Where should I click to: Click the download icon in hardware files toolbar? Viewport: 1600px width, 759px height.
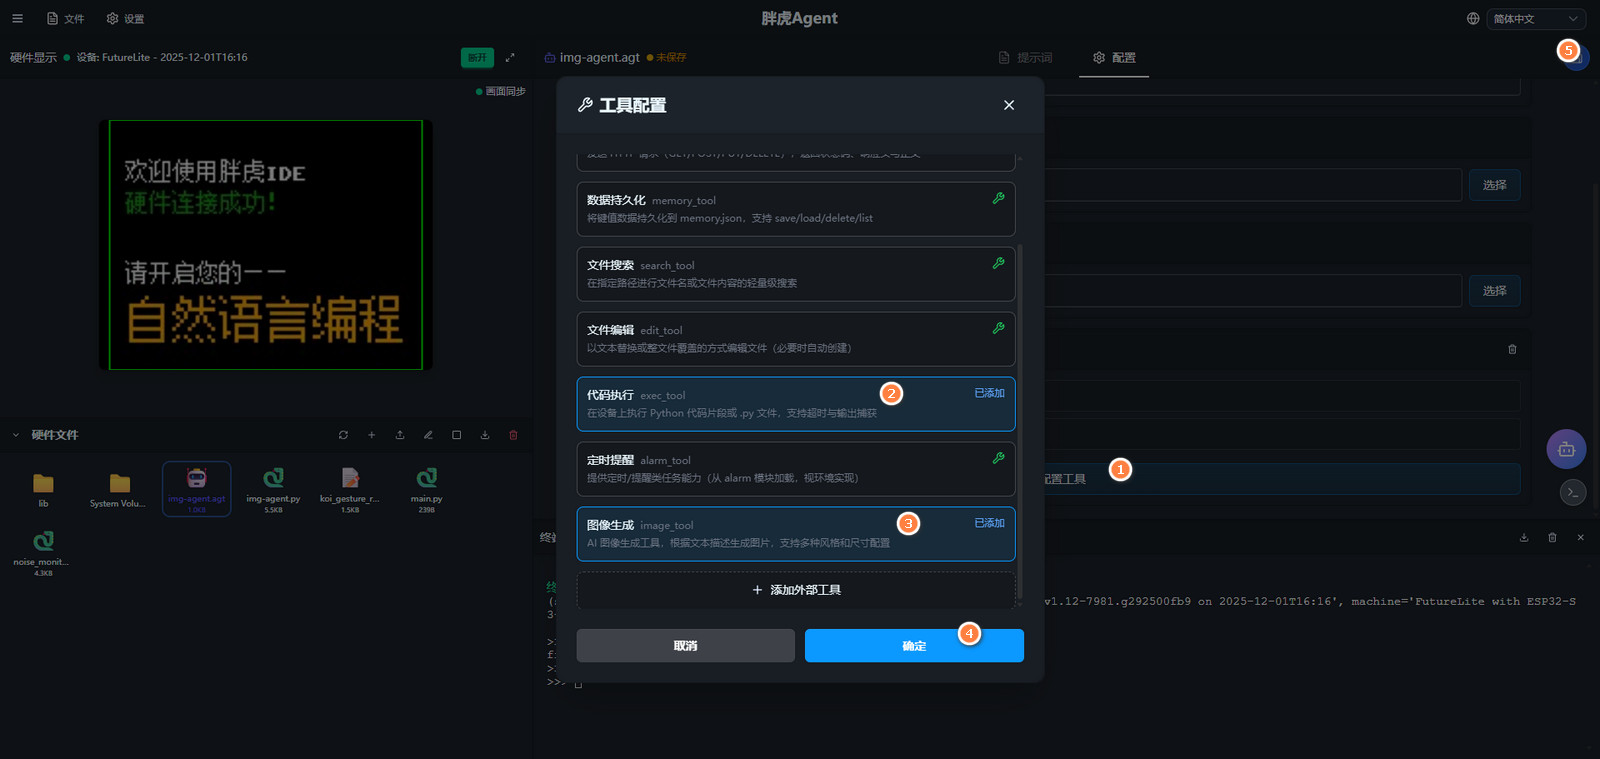point(485,435)
